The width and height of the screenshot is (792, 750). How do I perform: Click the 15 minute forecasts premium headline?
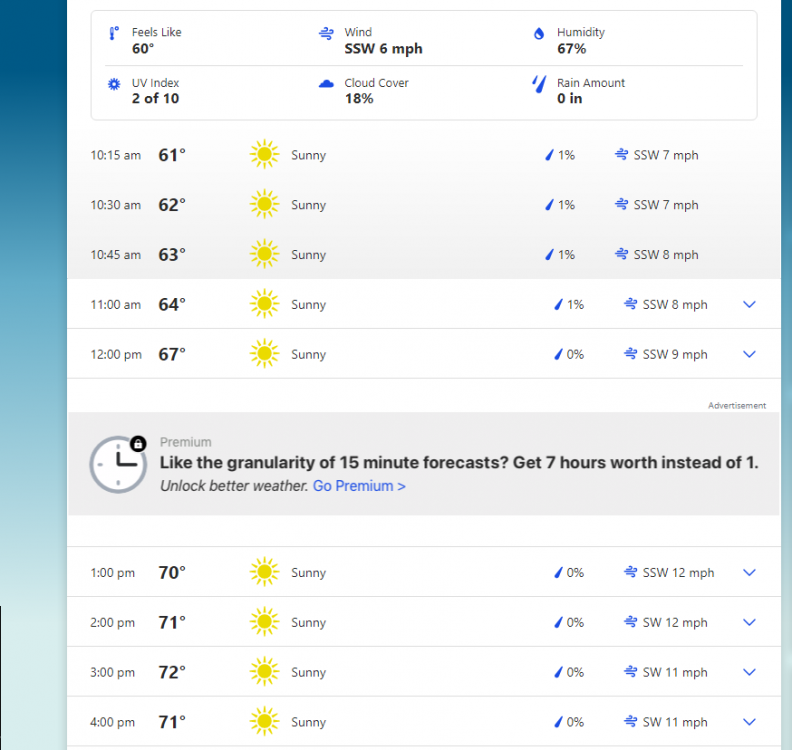(459, 463)
